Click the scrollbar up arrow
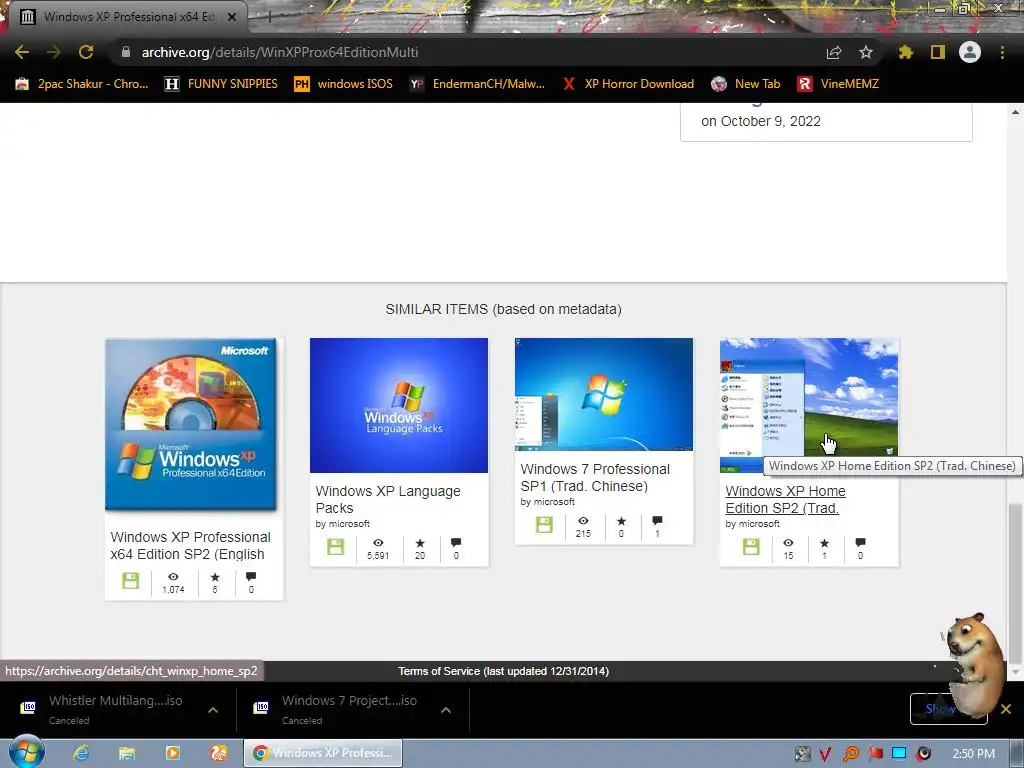This screenshot has width=1024, height=768. click(x=1015, y=112)
